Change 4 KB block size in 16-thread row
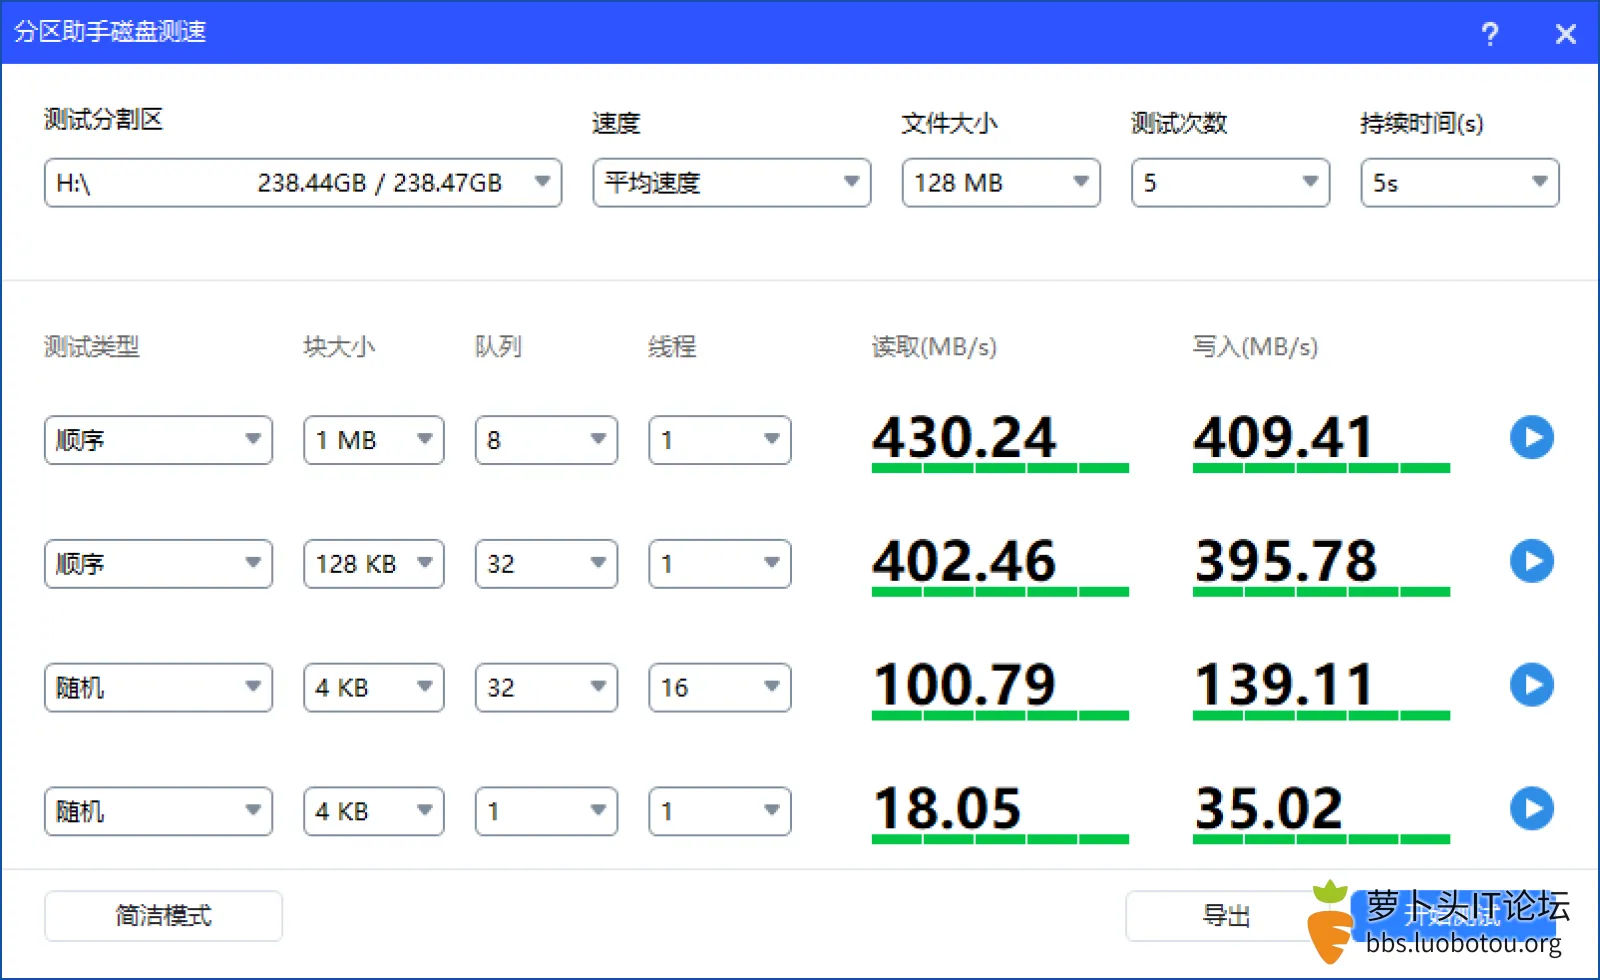This screenshot has width=1600, height=980. [374, 688]
